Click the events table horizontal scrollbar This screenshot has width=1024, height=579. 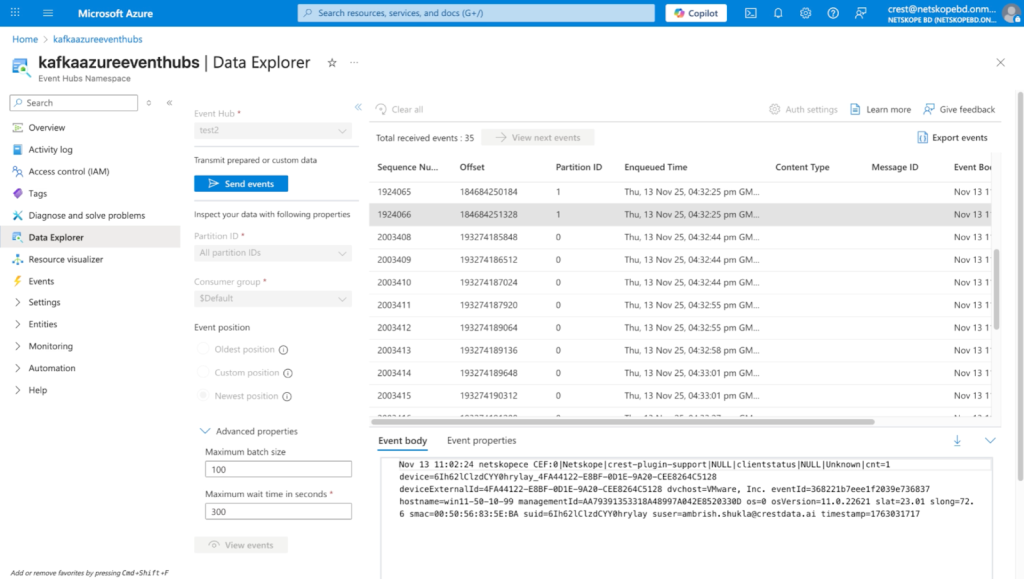pos(623,422)
